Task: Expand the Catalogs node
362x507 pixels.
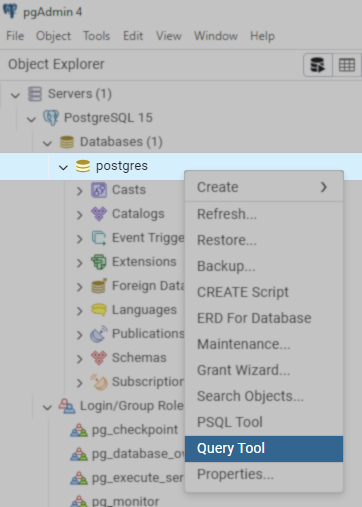Action: coord(79,215)
